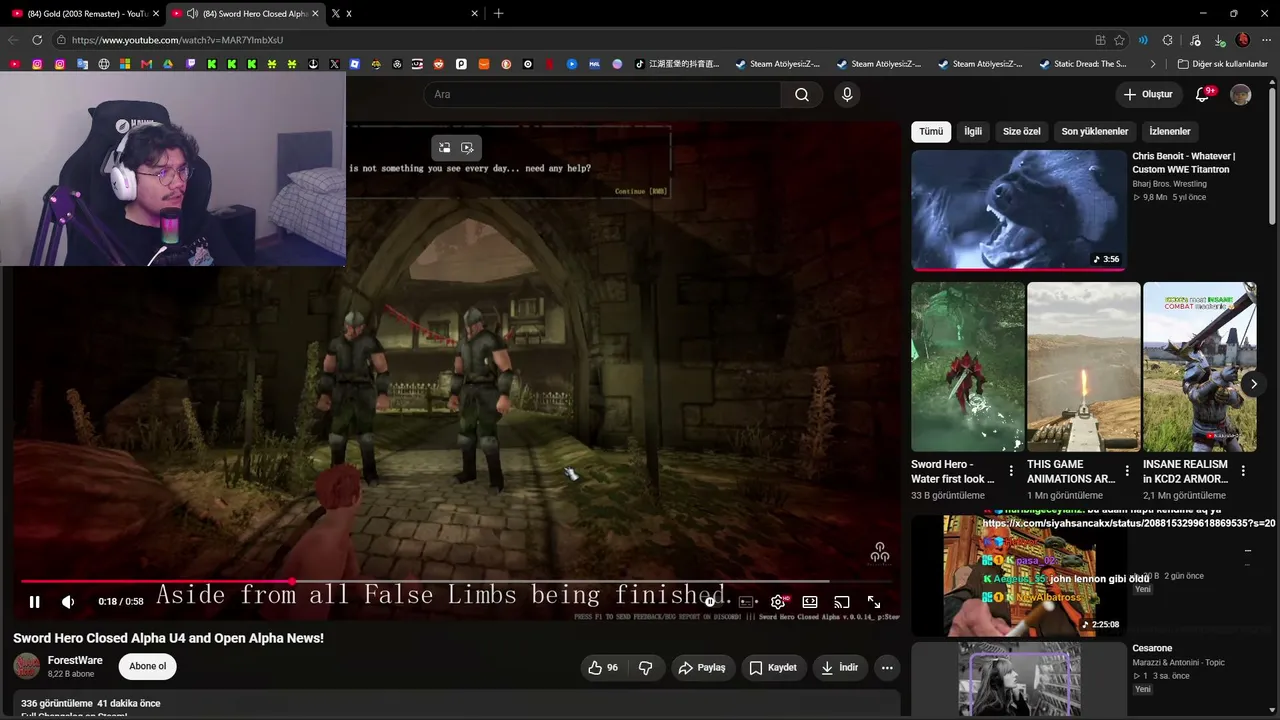Submit search with magnifier icon

tap(802, 94)
